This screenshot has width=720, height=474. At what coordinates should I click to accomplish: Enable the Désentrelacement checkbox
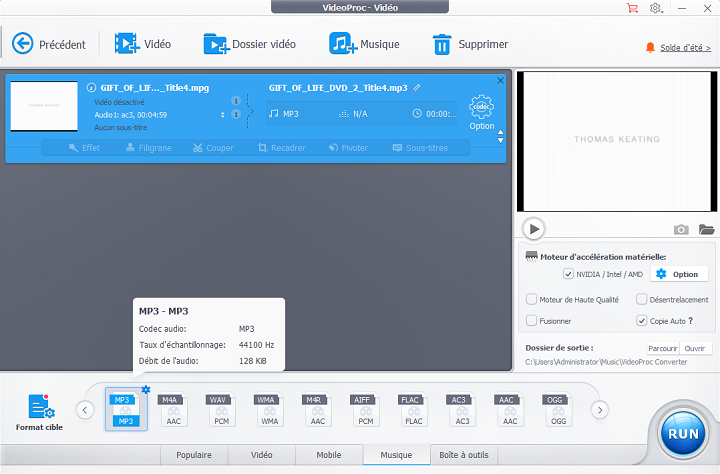[x=641, y=299]
